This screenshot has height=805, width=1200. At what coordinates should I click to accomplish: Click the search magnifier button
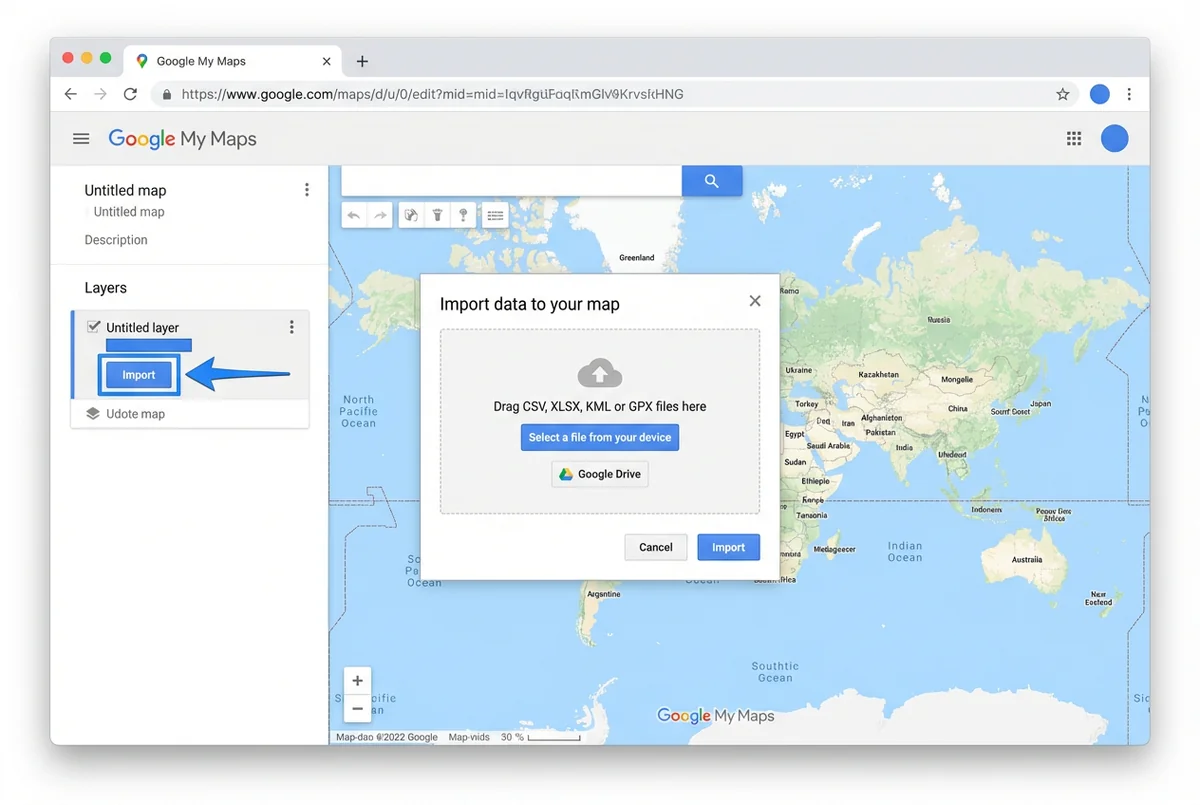(x=711, y=180)
